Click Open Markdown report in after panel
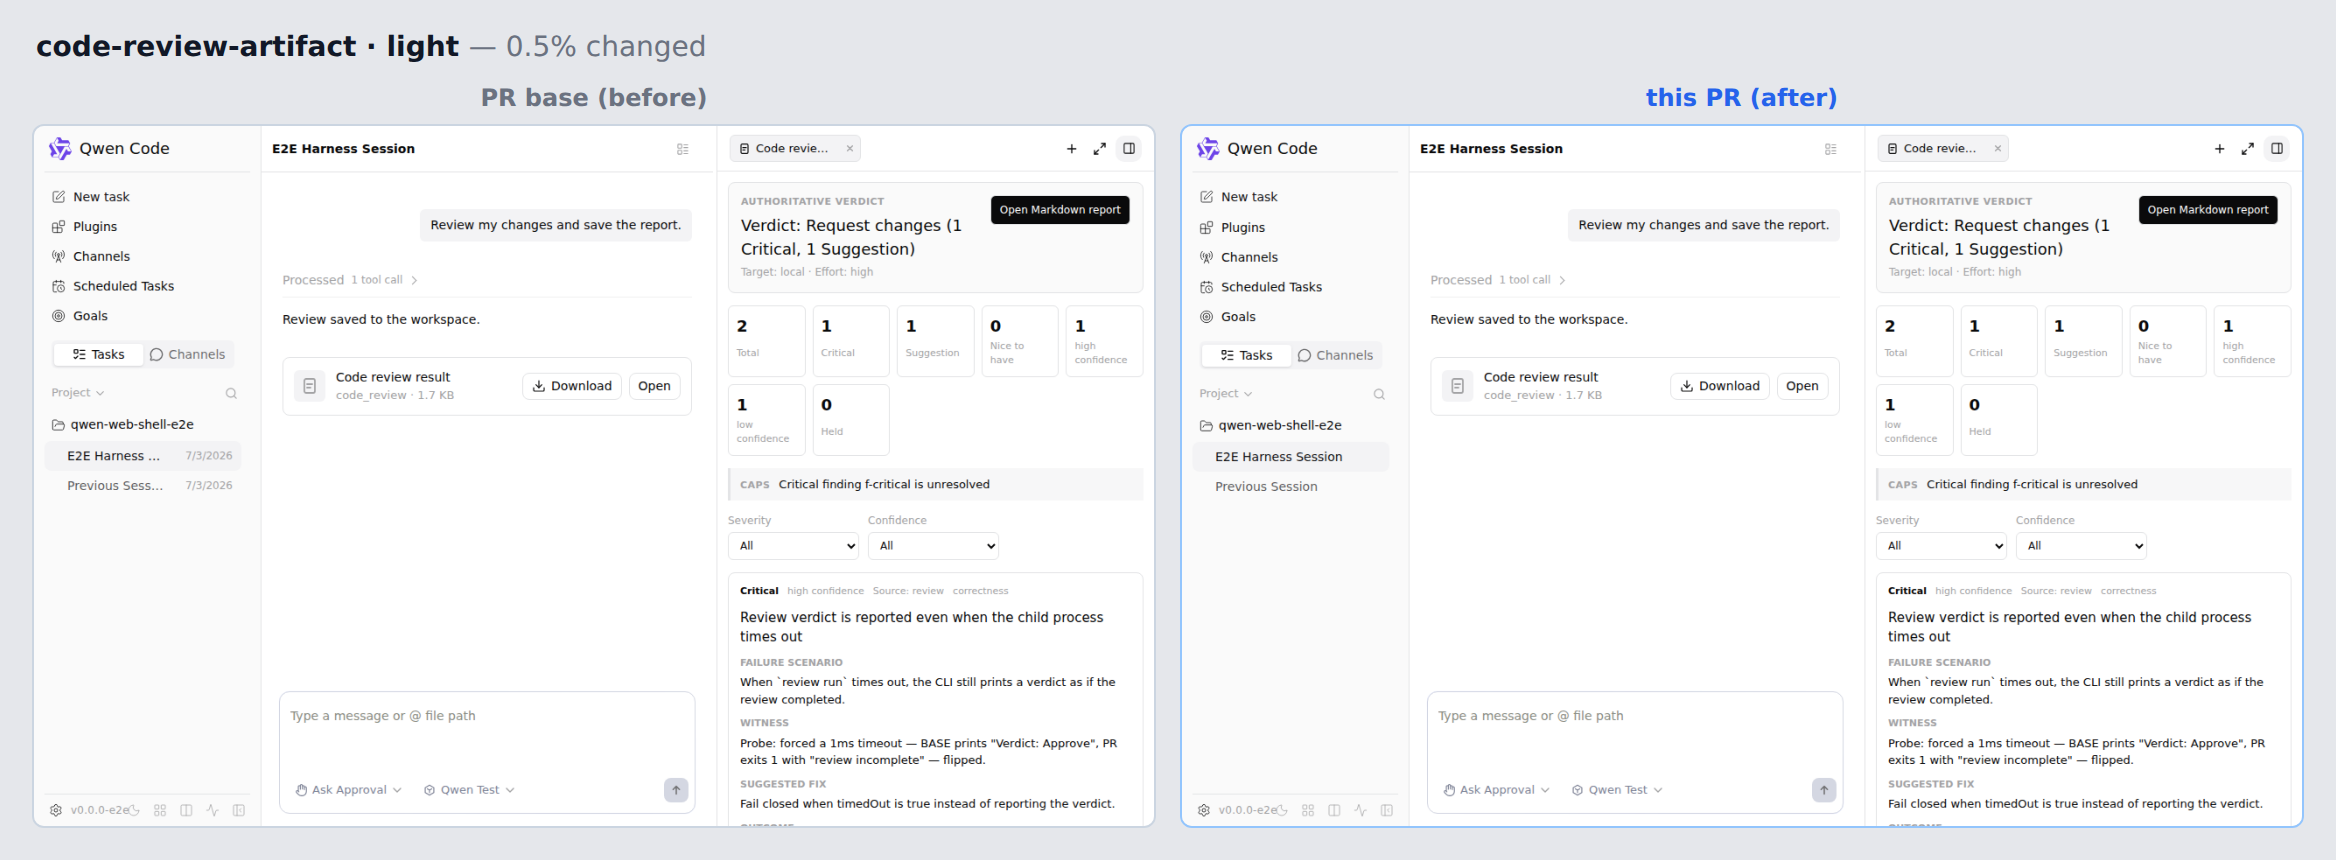The width and height of the screenshot is (2336, 860). coord(2208,210)
